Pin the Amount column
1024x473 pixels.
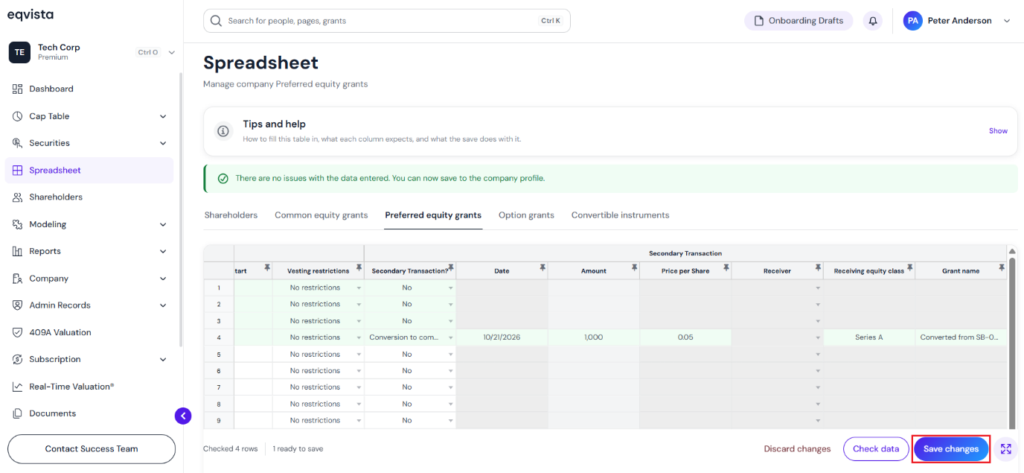pos(634,268)
